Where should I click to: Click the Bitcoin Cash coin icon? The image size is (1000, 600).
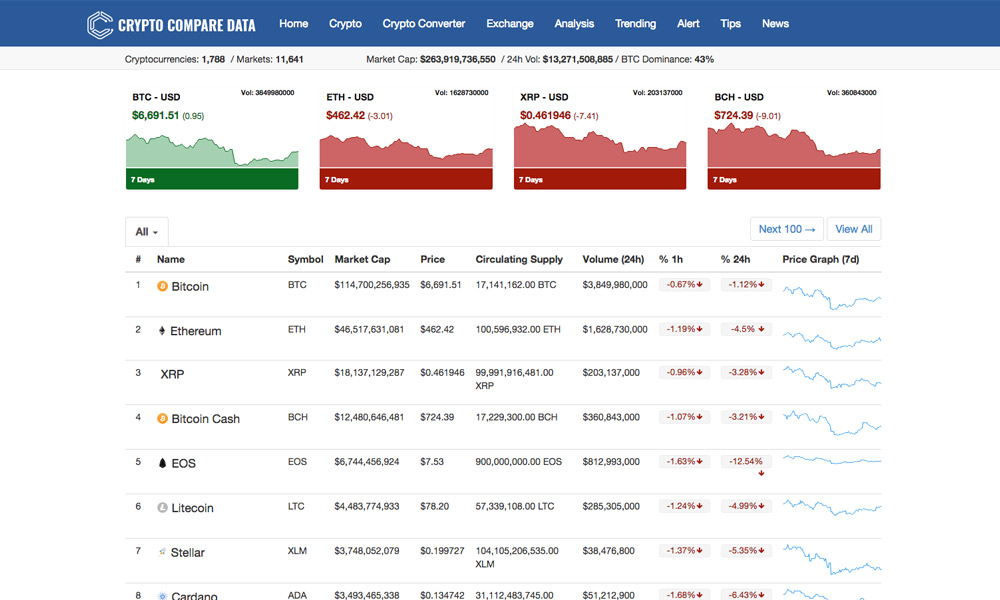click(x=163, y=419)
